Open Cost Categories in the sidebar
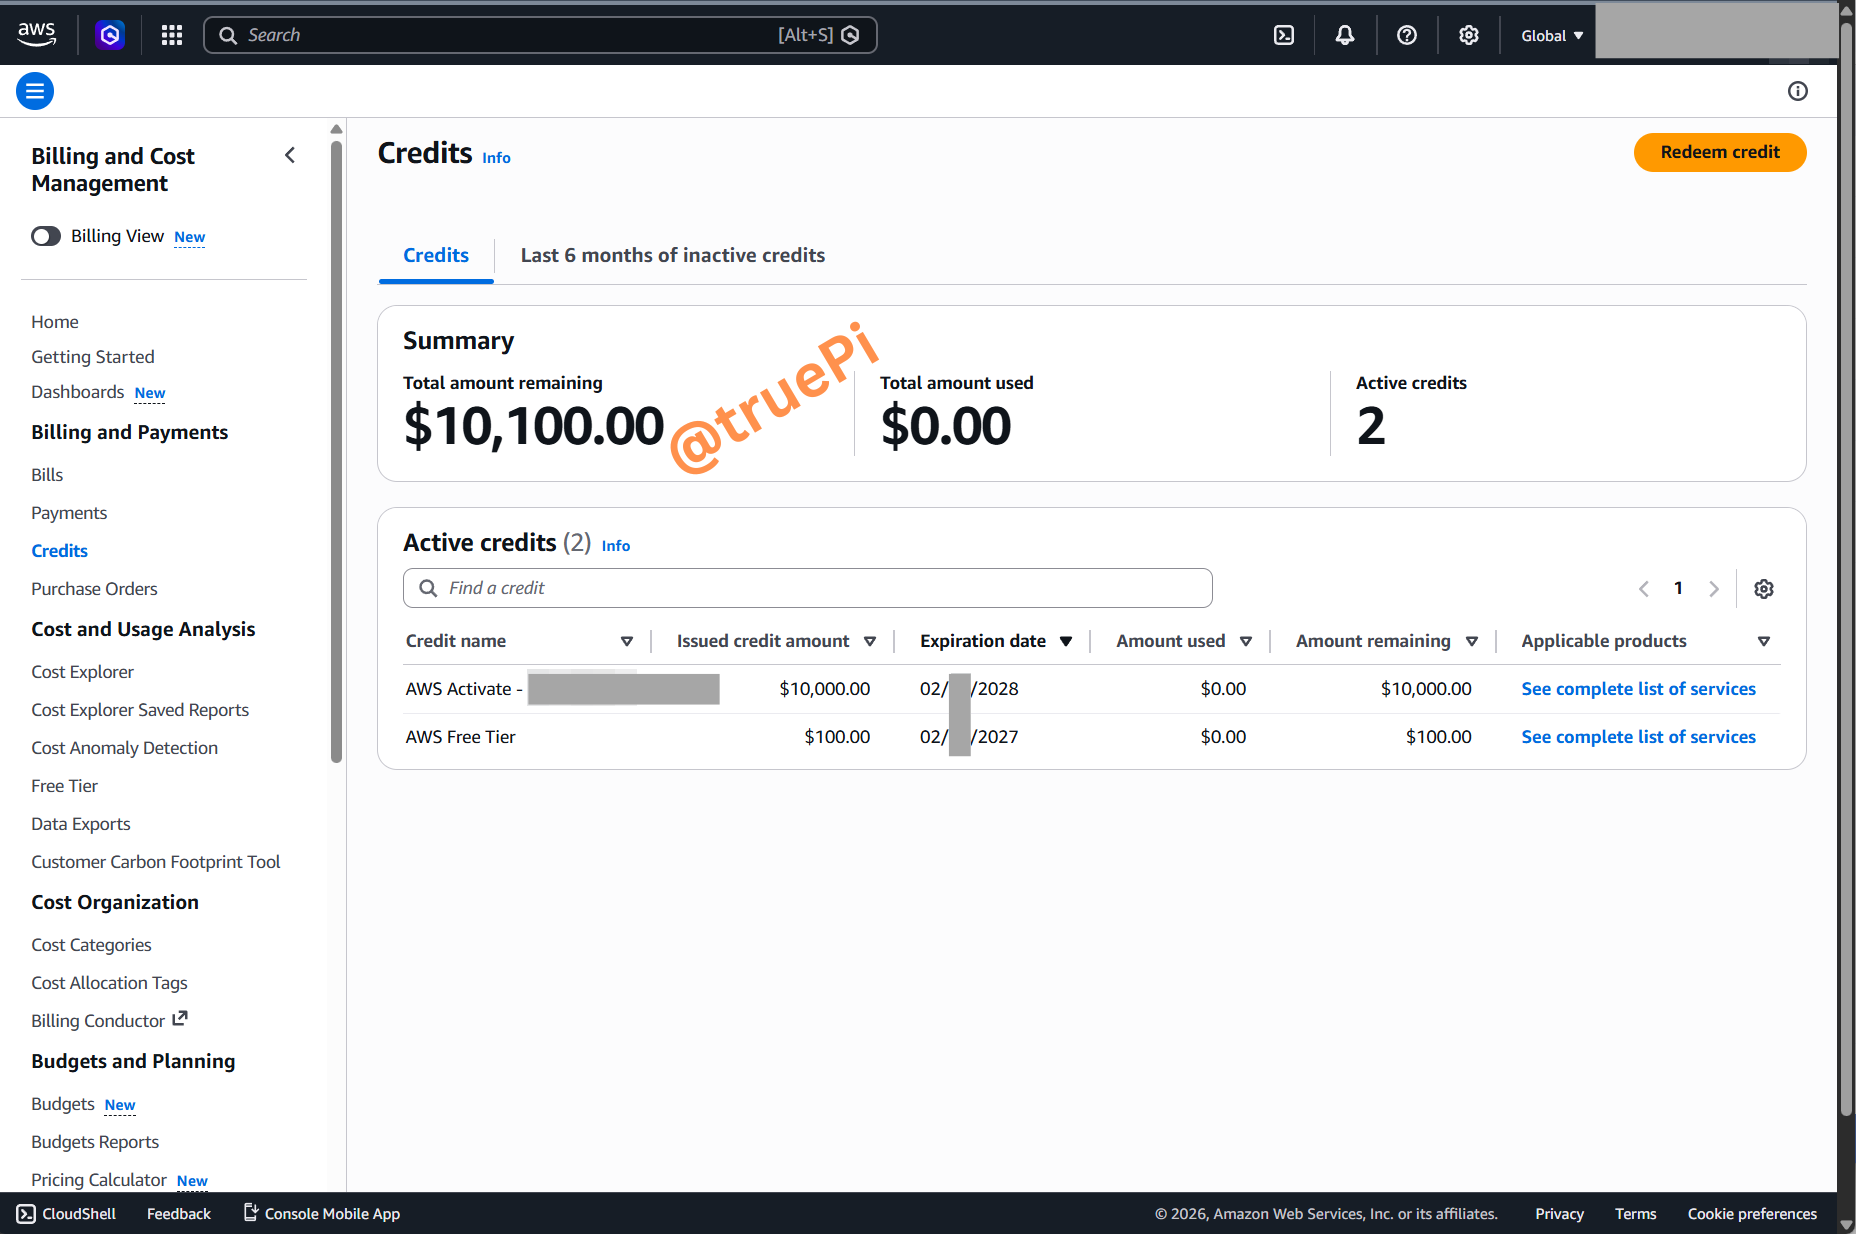The height and width of the screenshot is (1234, 1856). [91, 945]
